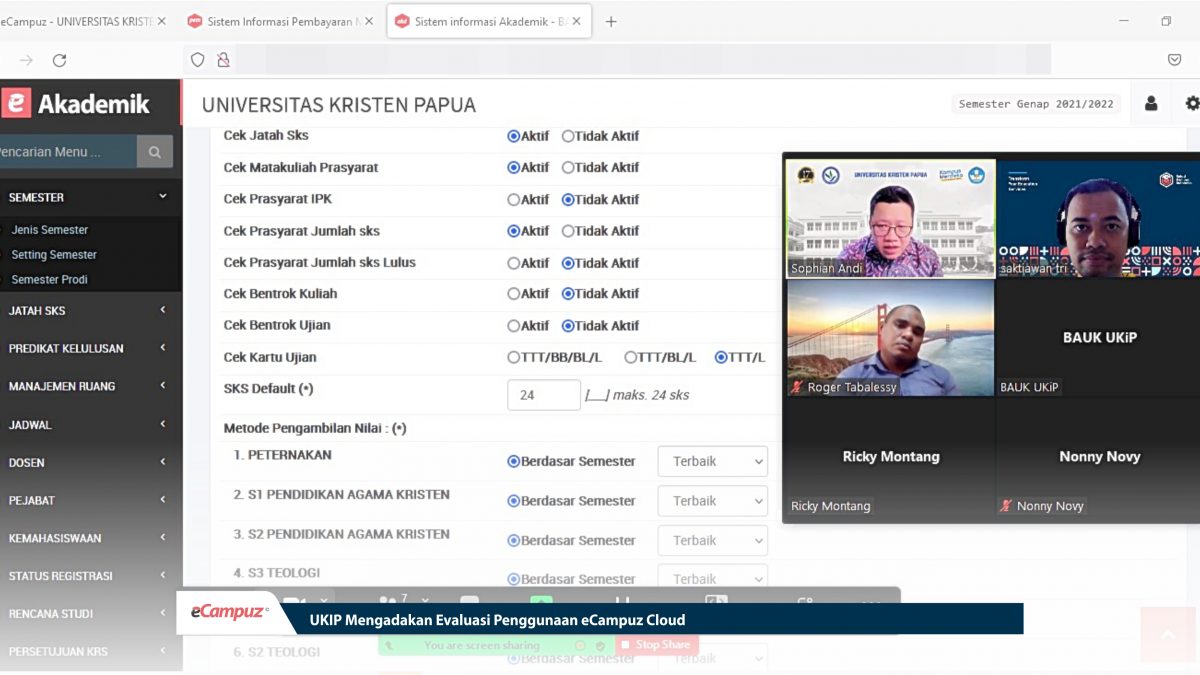Set Cek Prasyarat IPK to Aktif

point(514,199)
